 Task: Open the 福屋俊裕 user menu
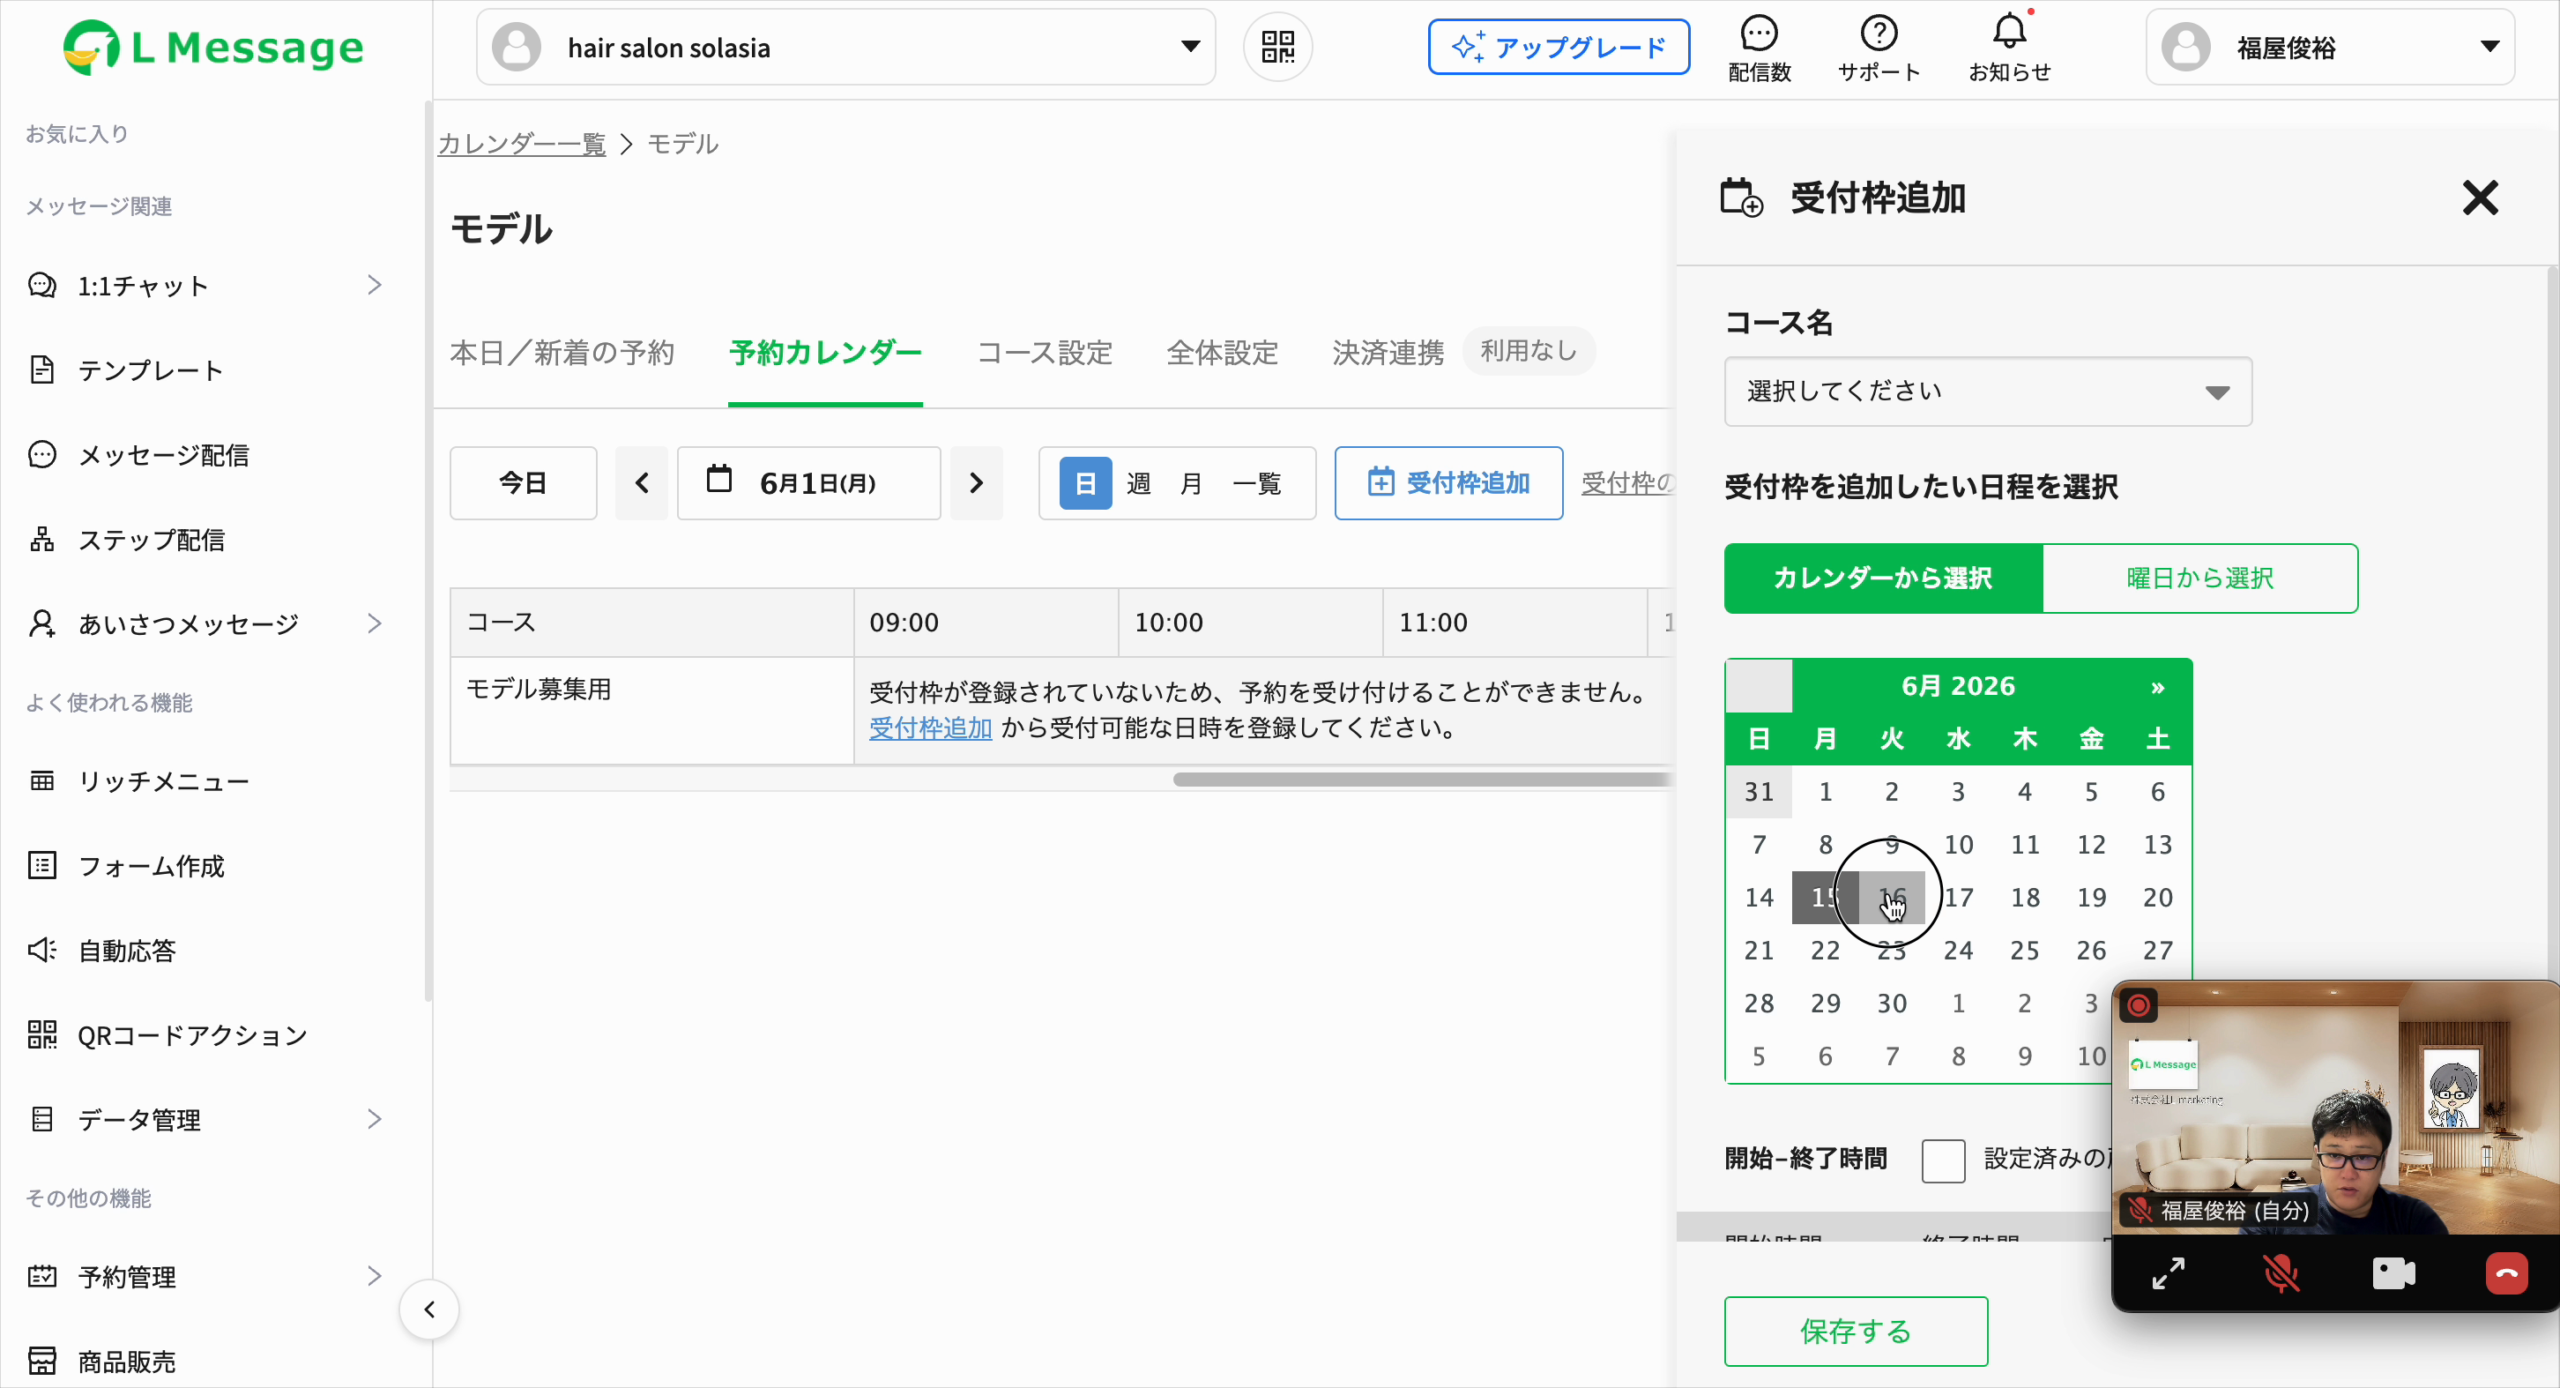[2330, 47]
